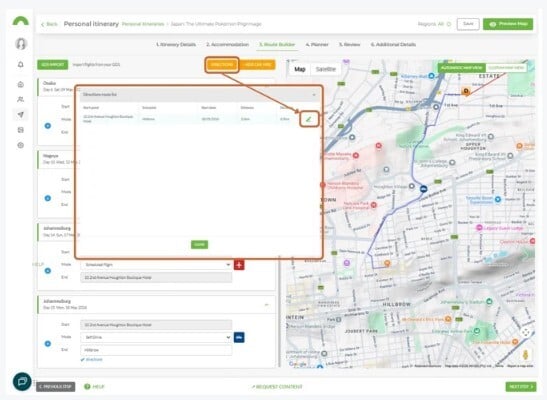Open the lowest icon in the left sidebar
The image size is (547, 400).
(x=21, y=145)
